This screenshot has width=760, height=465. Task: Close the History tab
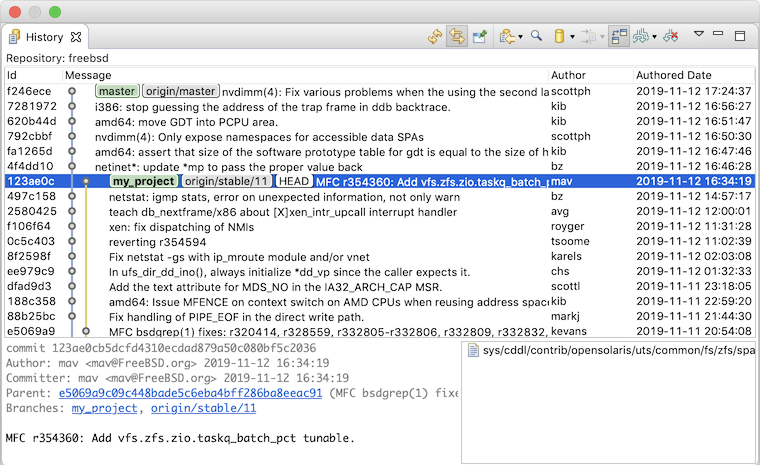pyautogui.click(x=76, y=37)
